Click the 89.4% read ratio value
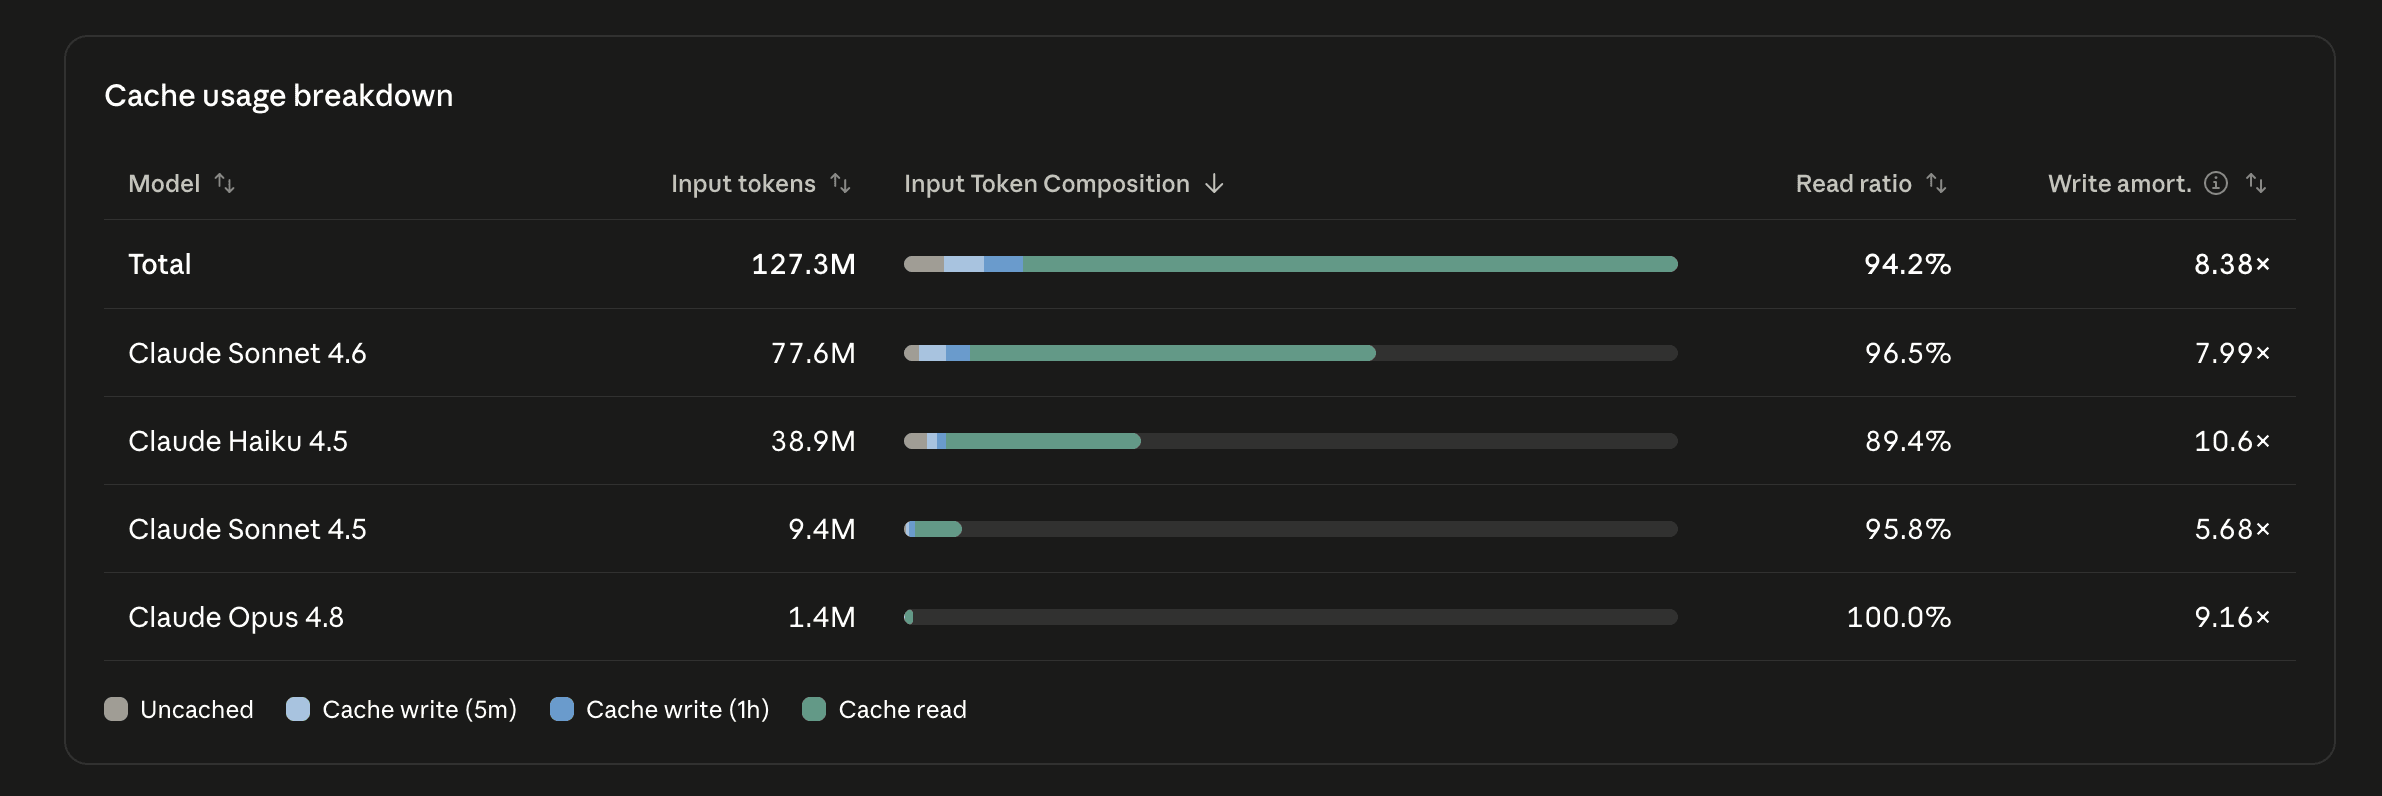2382x796 pixels. coord(1908,441)
